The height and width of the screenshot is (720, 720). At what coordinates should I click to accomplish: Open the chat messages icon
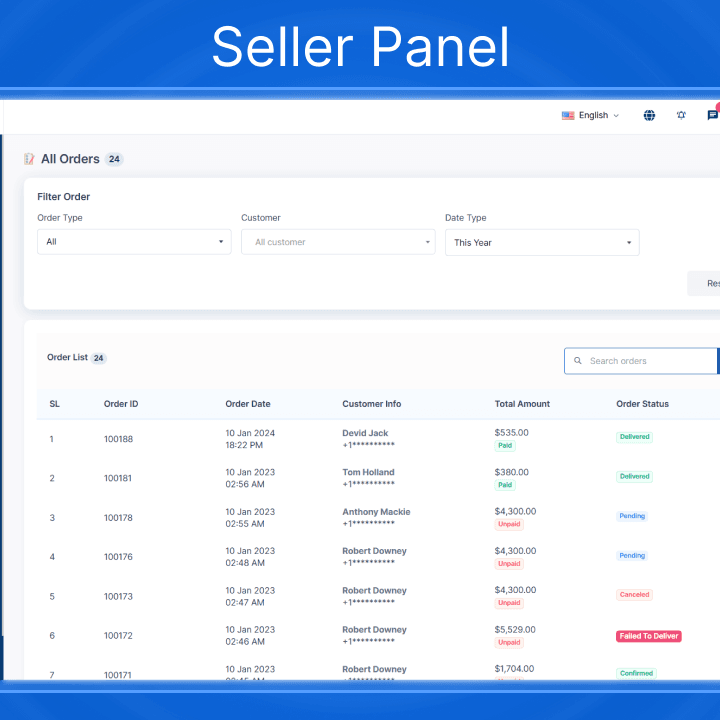712,115
